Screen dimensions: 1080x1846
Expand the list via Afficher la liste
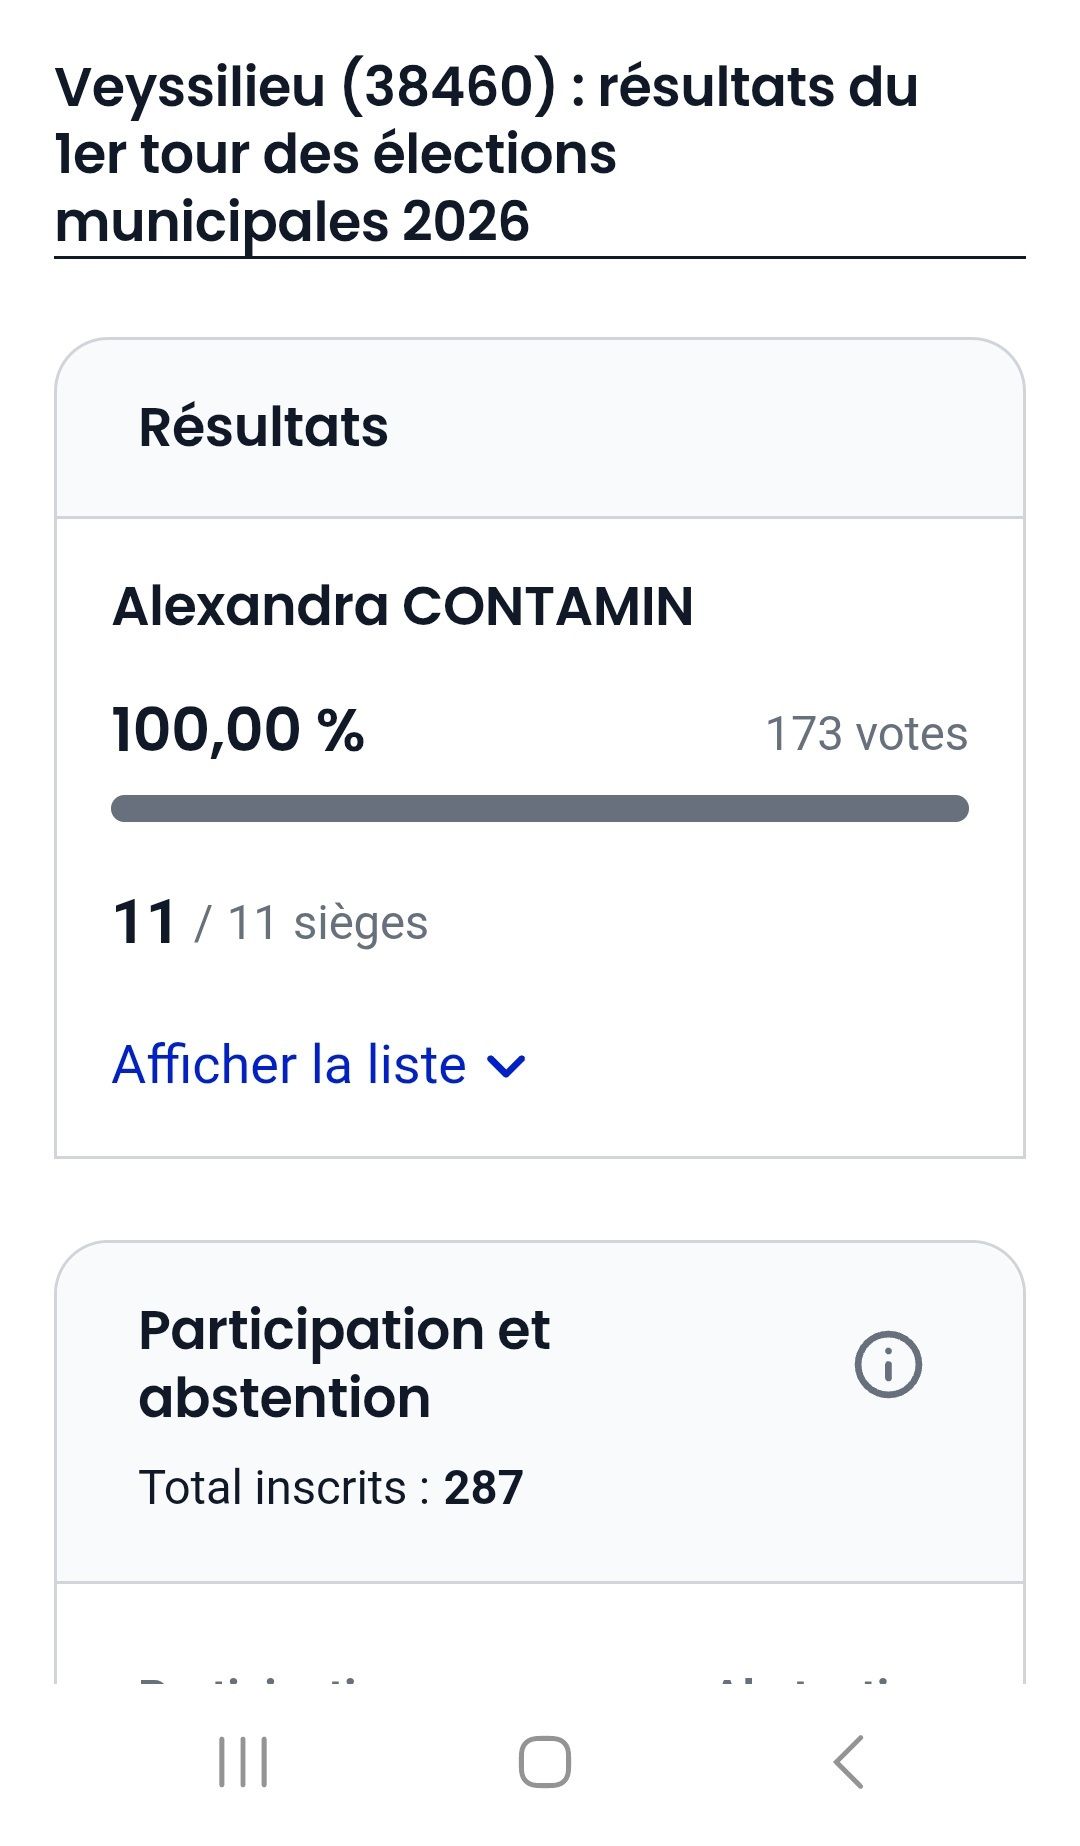pos(290,1065)
